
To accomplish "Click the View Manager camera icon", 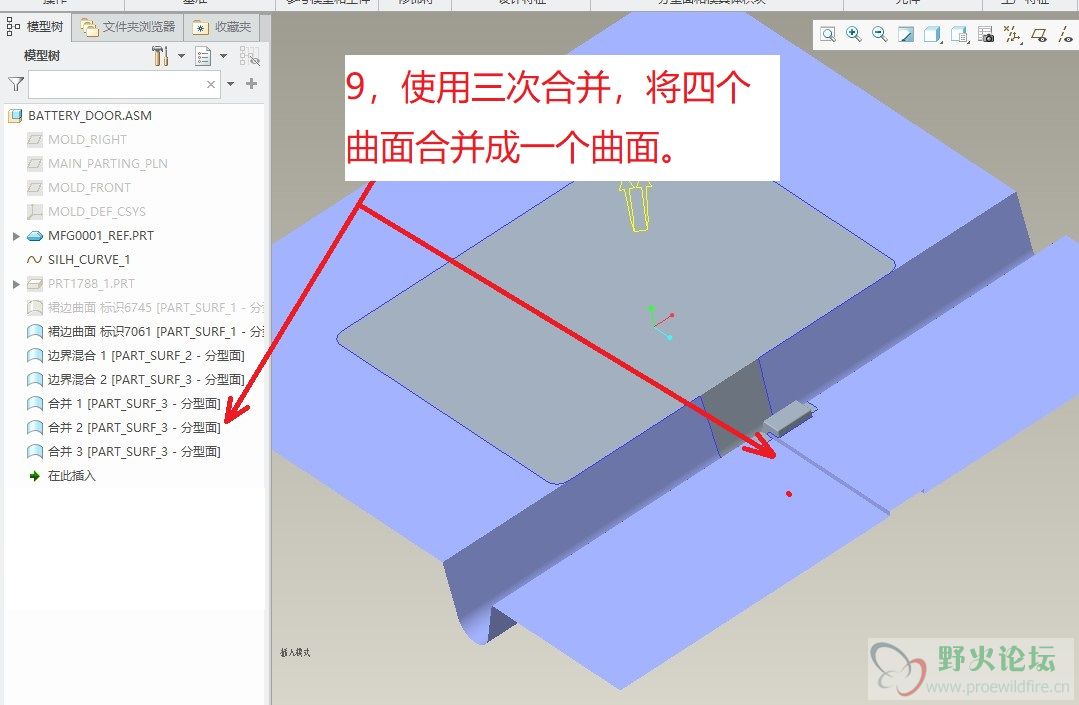I will click(985, 34).
